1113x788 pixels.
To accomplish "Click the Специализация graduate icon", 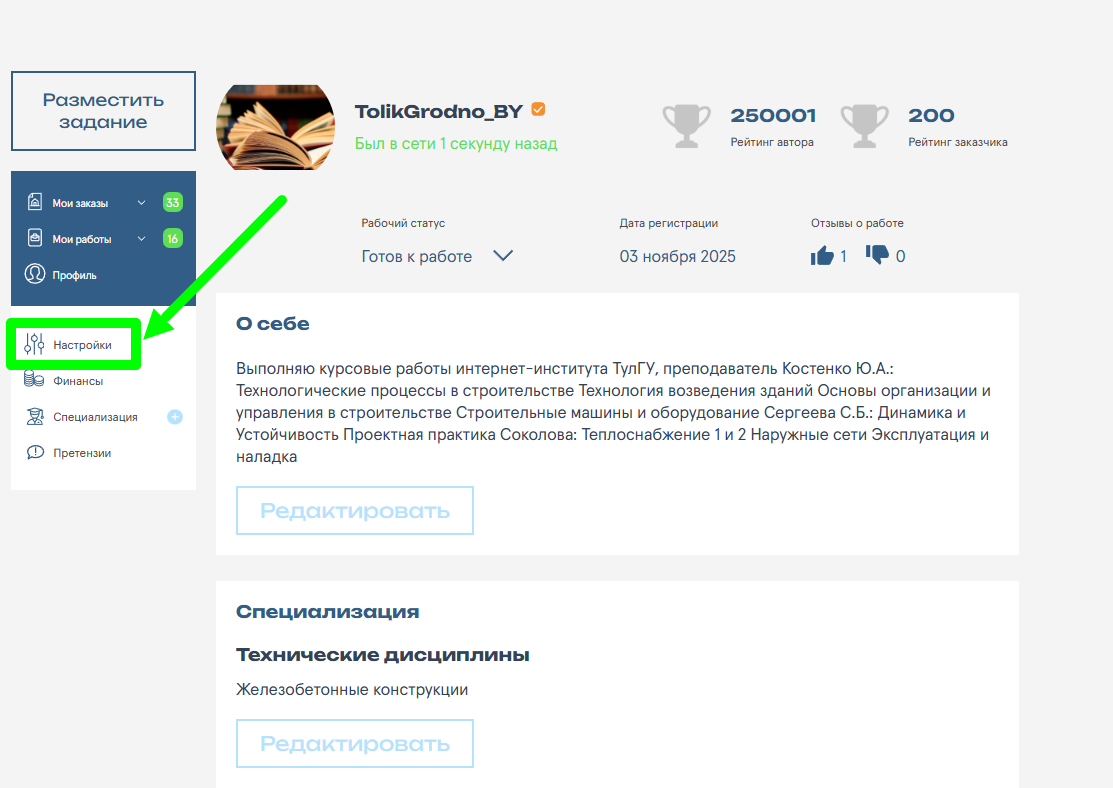I will coord(35,417).
